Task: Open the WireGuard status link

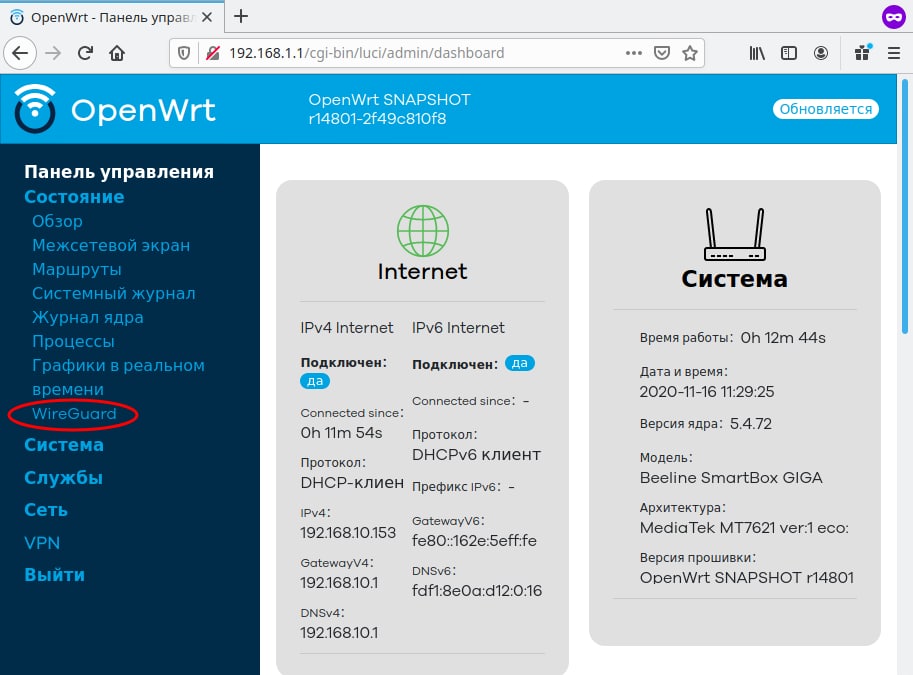Action: click(74, 414)
